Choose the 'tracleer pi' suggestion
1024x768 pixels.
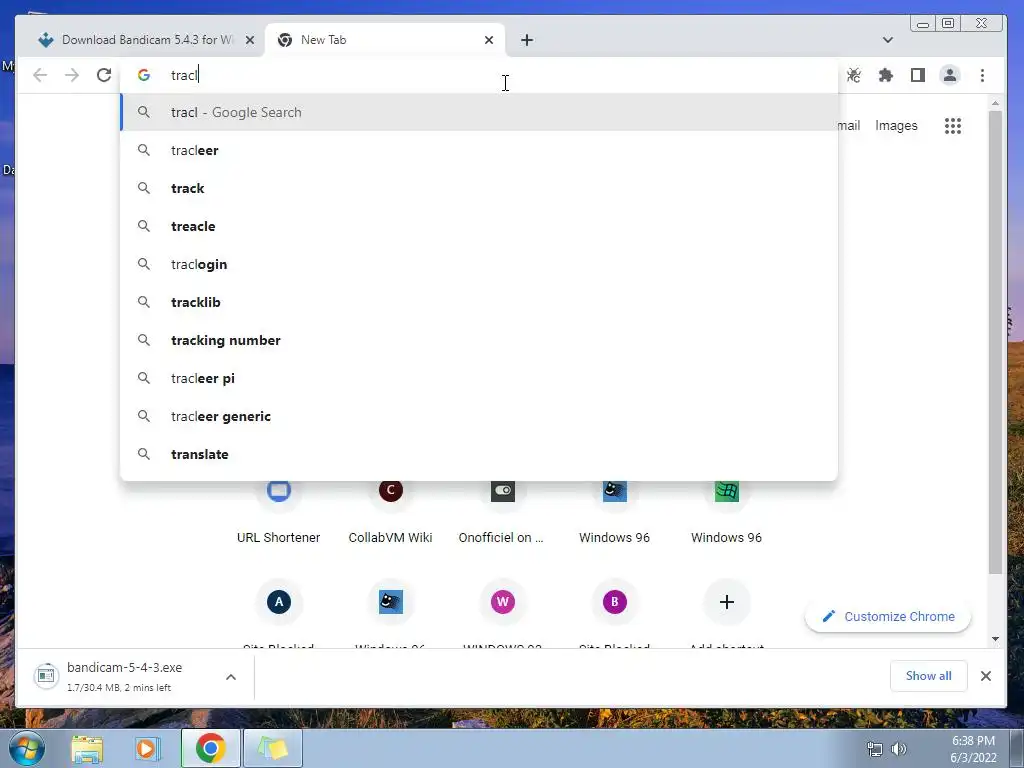479,378
